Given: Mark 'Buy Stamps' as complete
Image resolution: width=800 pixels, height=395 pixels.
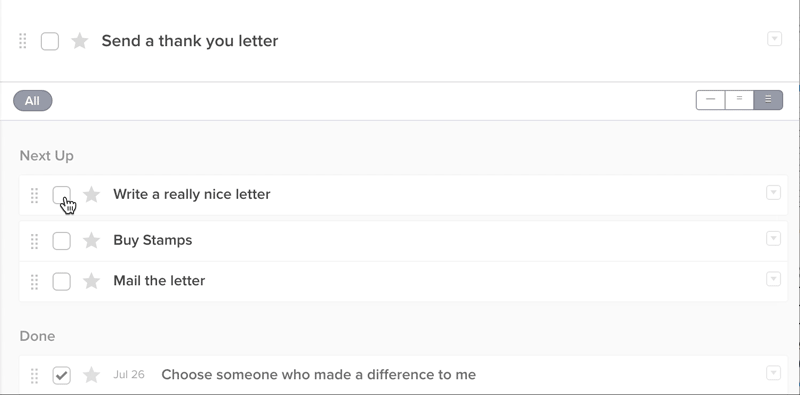Looking at the screenshot, I should 62,241.
